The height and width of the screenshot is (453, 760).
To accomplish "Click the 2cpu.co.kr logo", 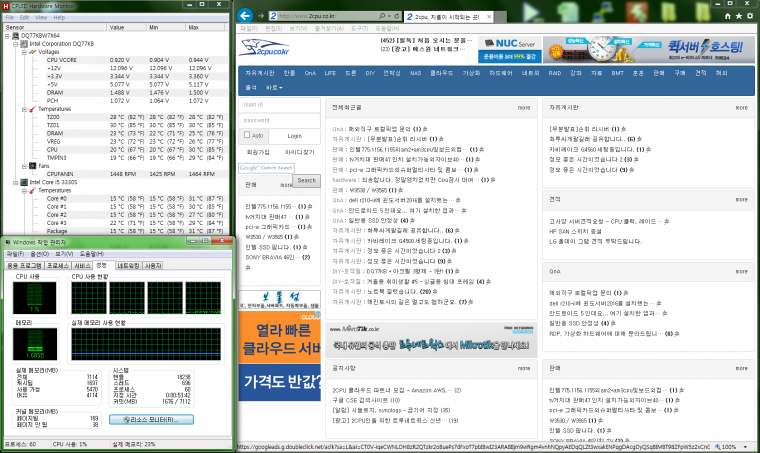I will 265,47.
